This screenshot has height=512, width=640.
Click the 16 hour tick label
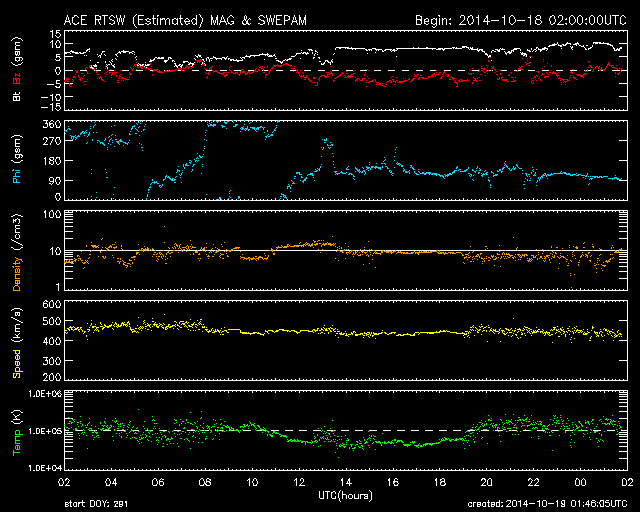[393, 483]
